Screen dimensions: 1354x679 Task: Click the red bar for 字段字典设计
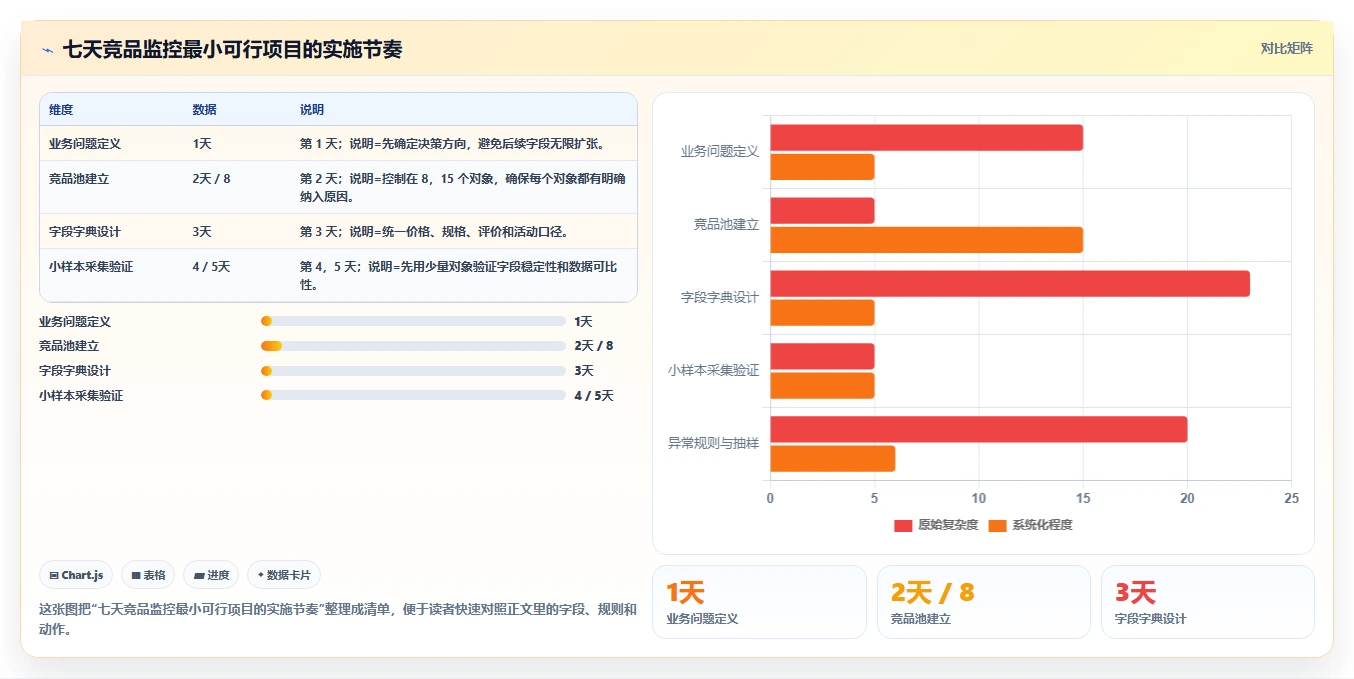1010,284
